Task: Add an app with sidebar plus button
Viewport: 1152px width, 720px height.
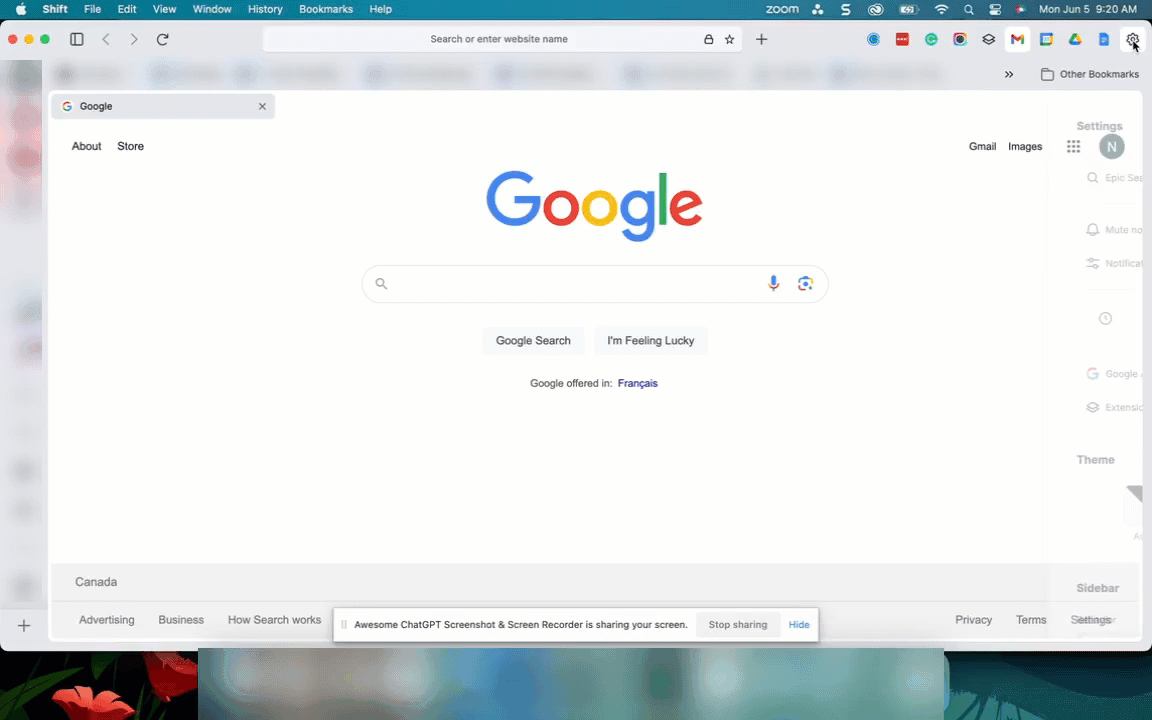Action: pyautogui.click(x=24, y=625)
